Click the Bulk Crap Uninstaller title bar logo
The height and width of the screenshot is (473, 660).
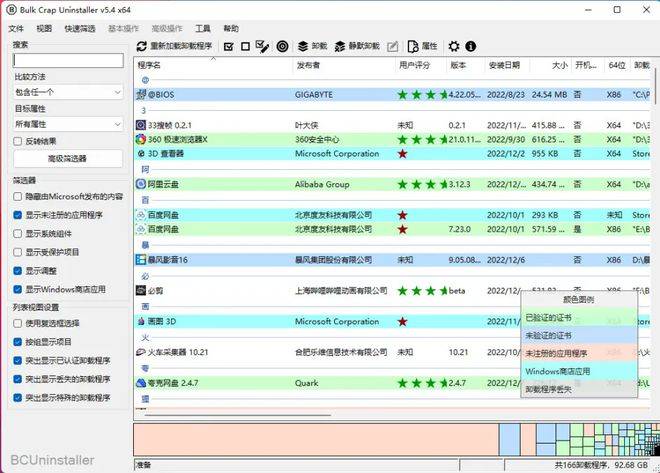(11, 9)
